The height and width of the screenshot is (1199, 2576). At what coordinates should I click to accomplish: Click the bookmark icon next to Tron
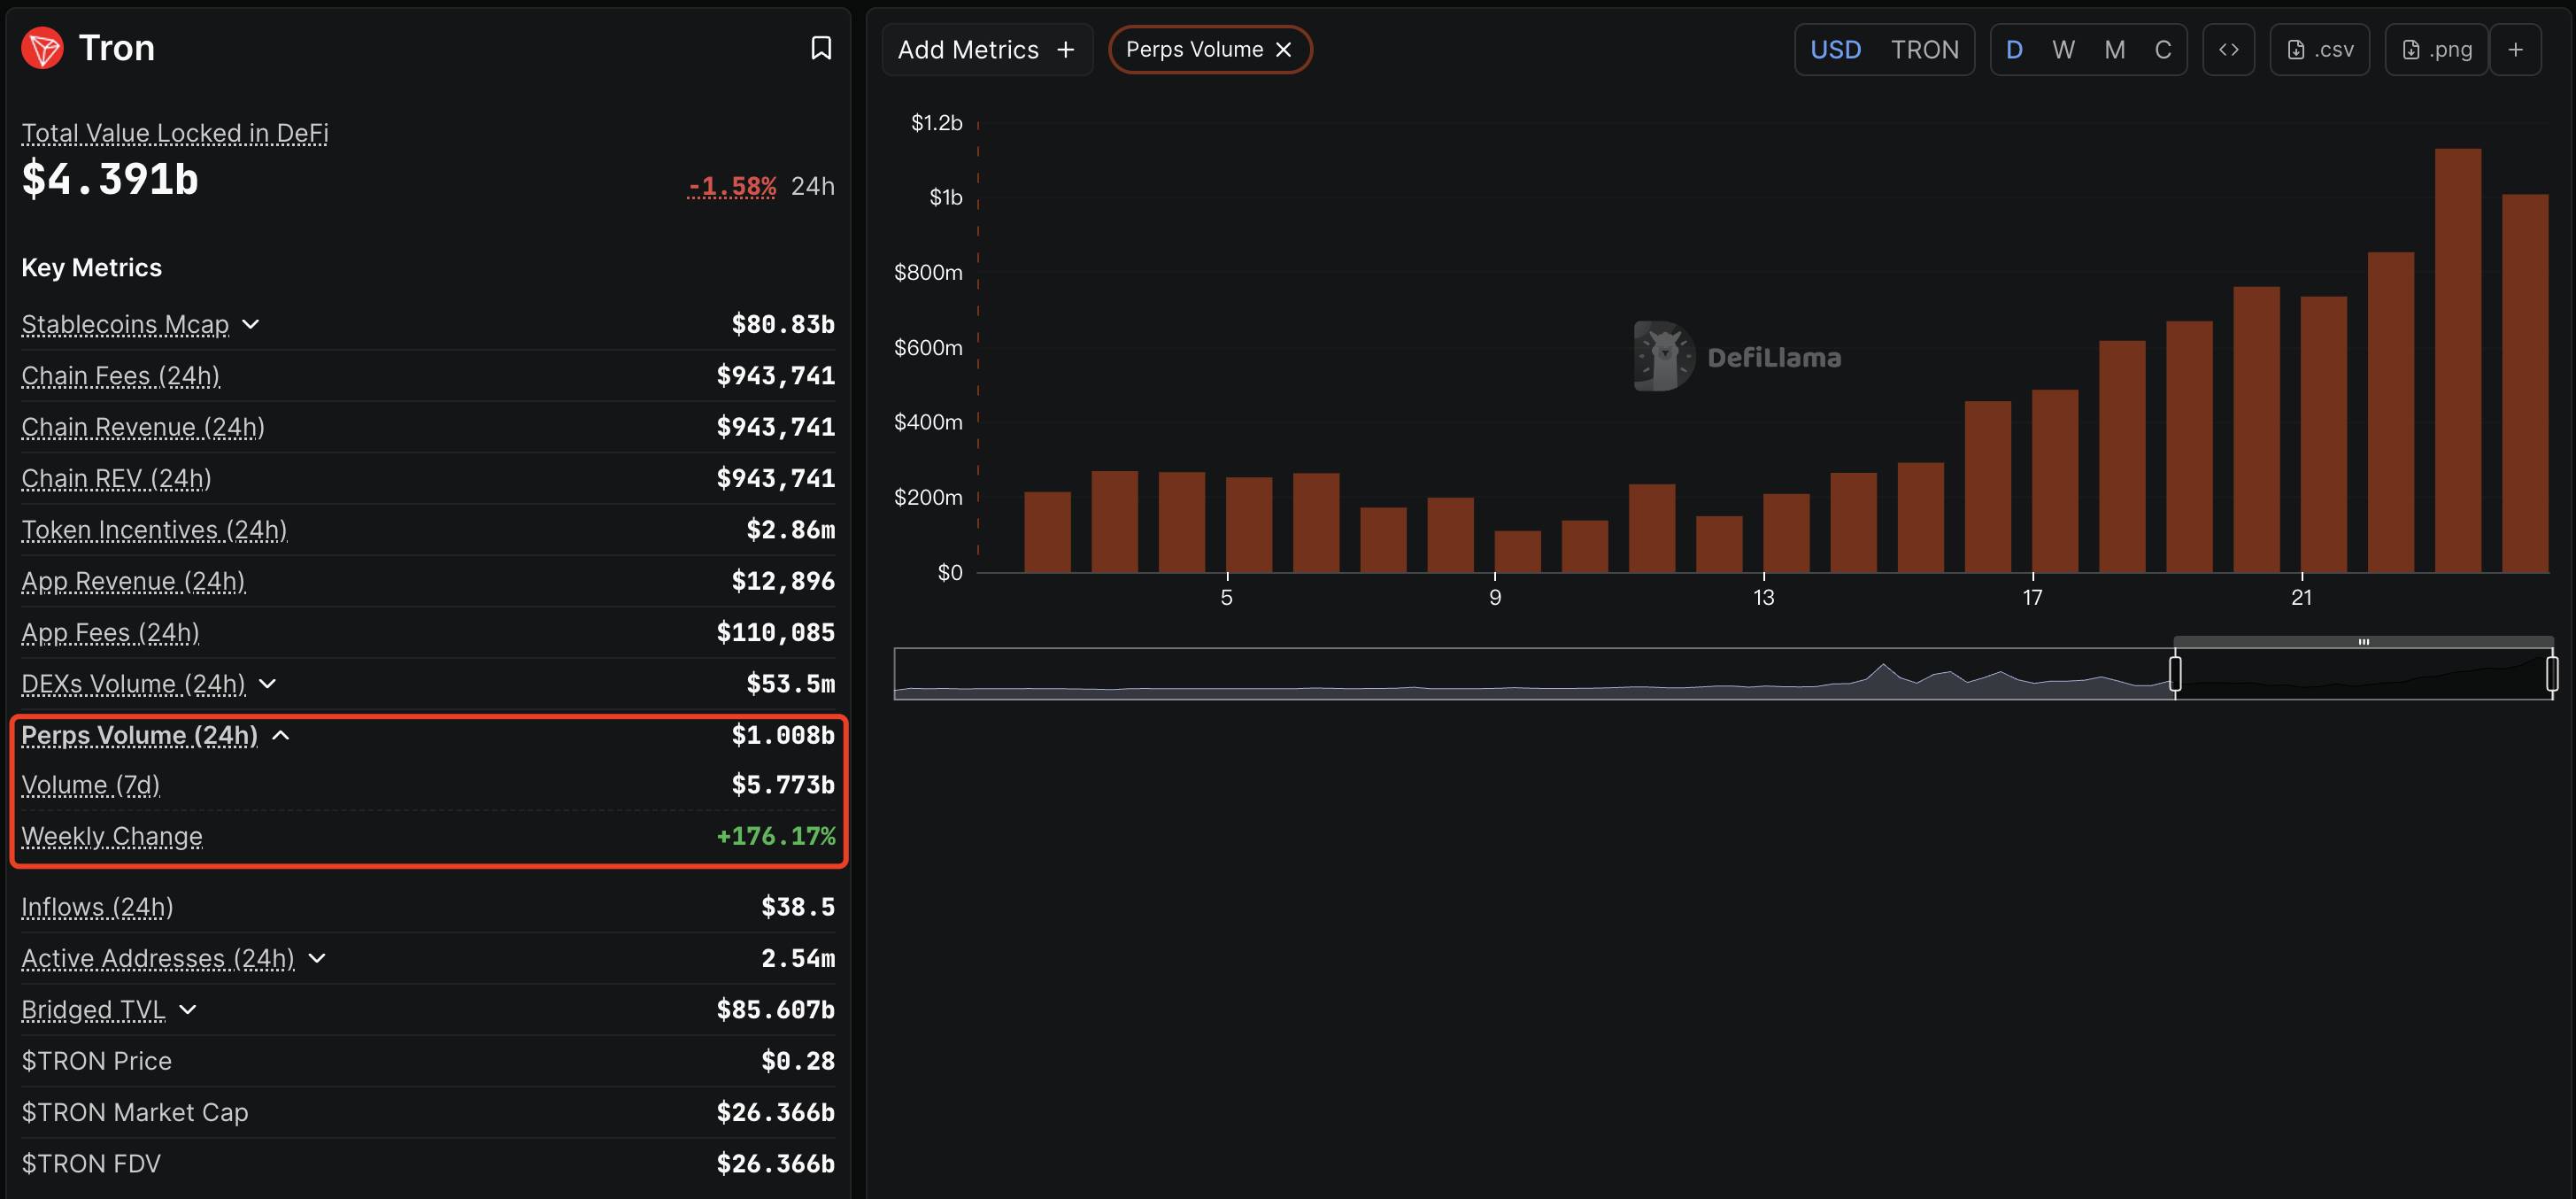[x=820, y=48]
